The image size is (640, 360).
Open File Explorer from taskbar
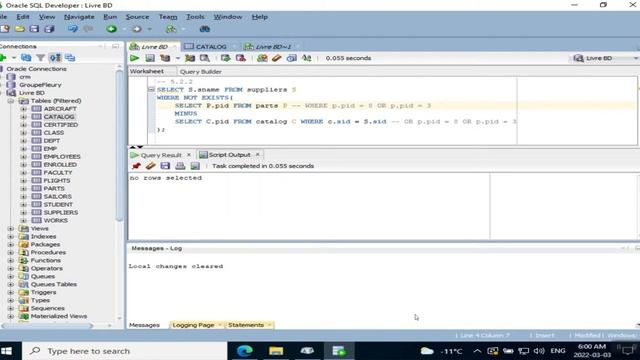pos(276,351)
